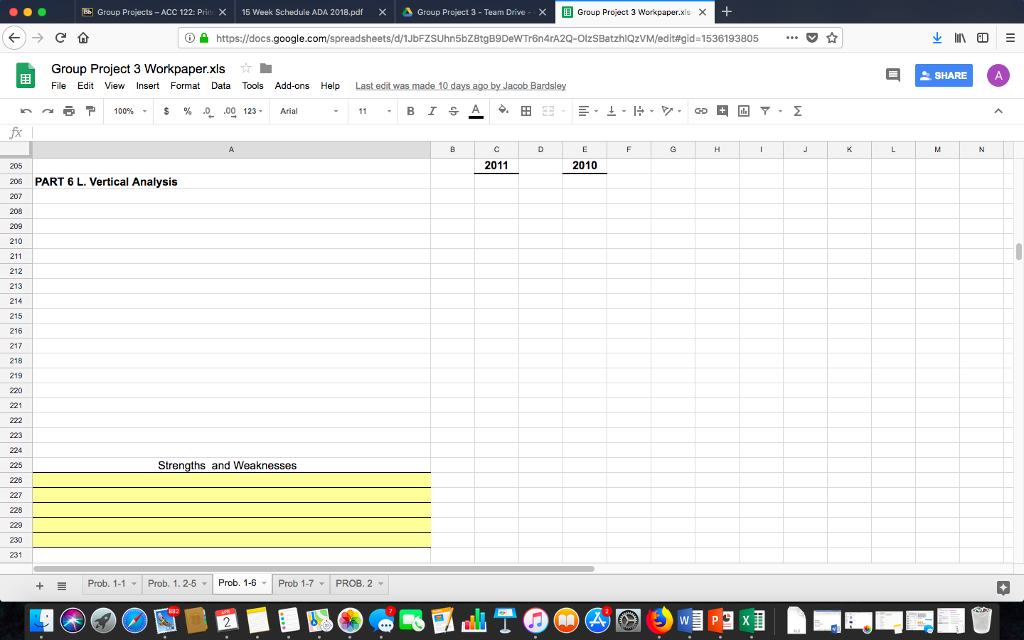Select the insert chart icon
Image resolution: width=1024 pixels, height=640 pixels.
(742, 111)
